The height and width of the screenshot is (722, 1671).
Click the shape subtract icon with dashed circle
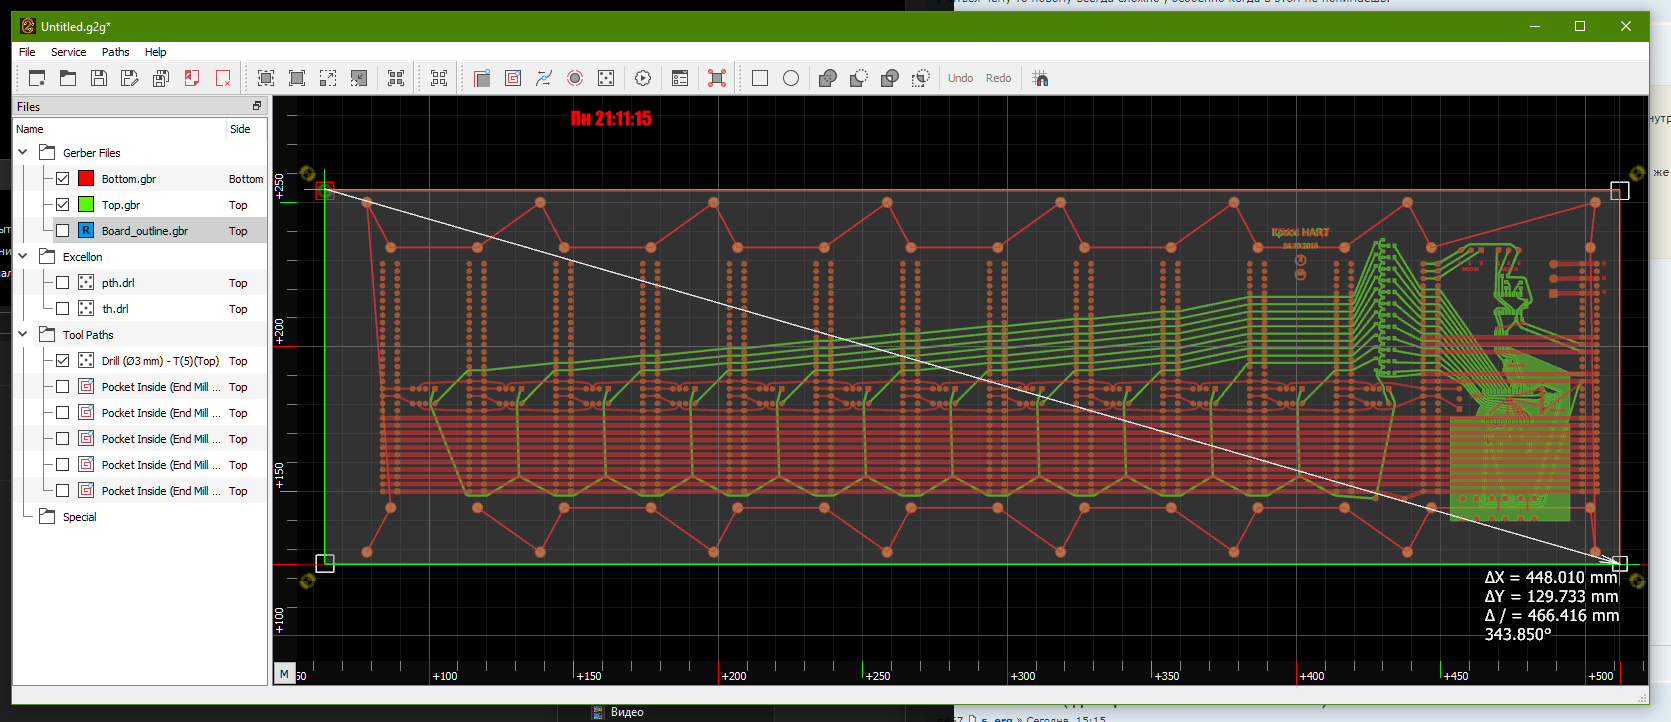pos(859,78)
